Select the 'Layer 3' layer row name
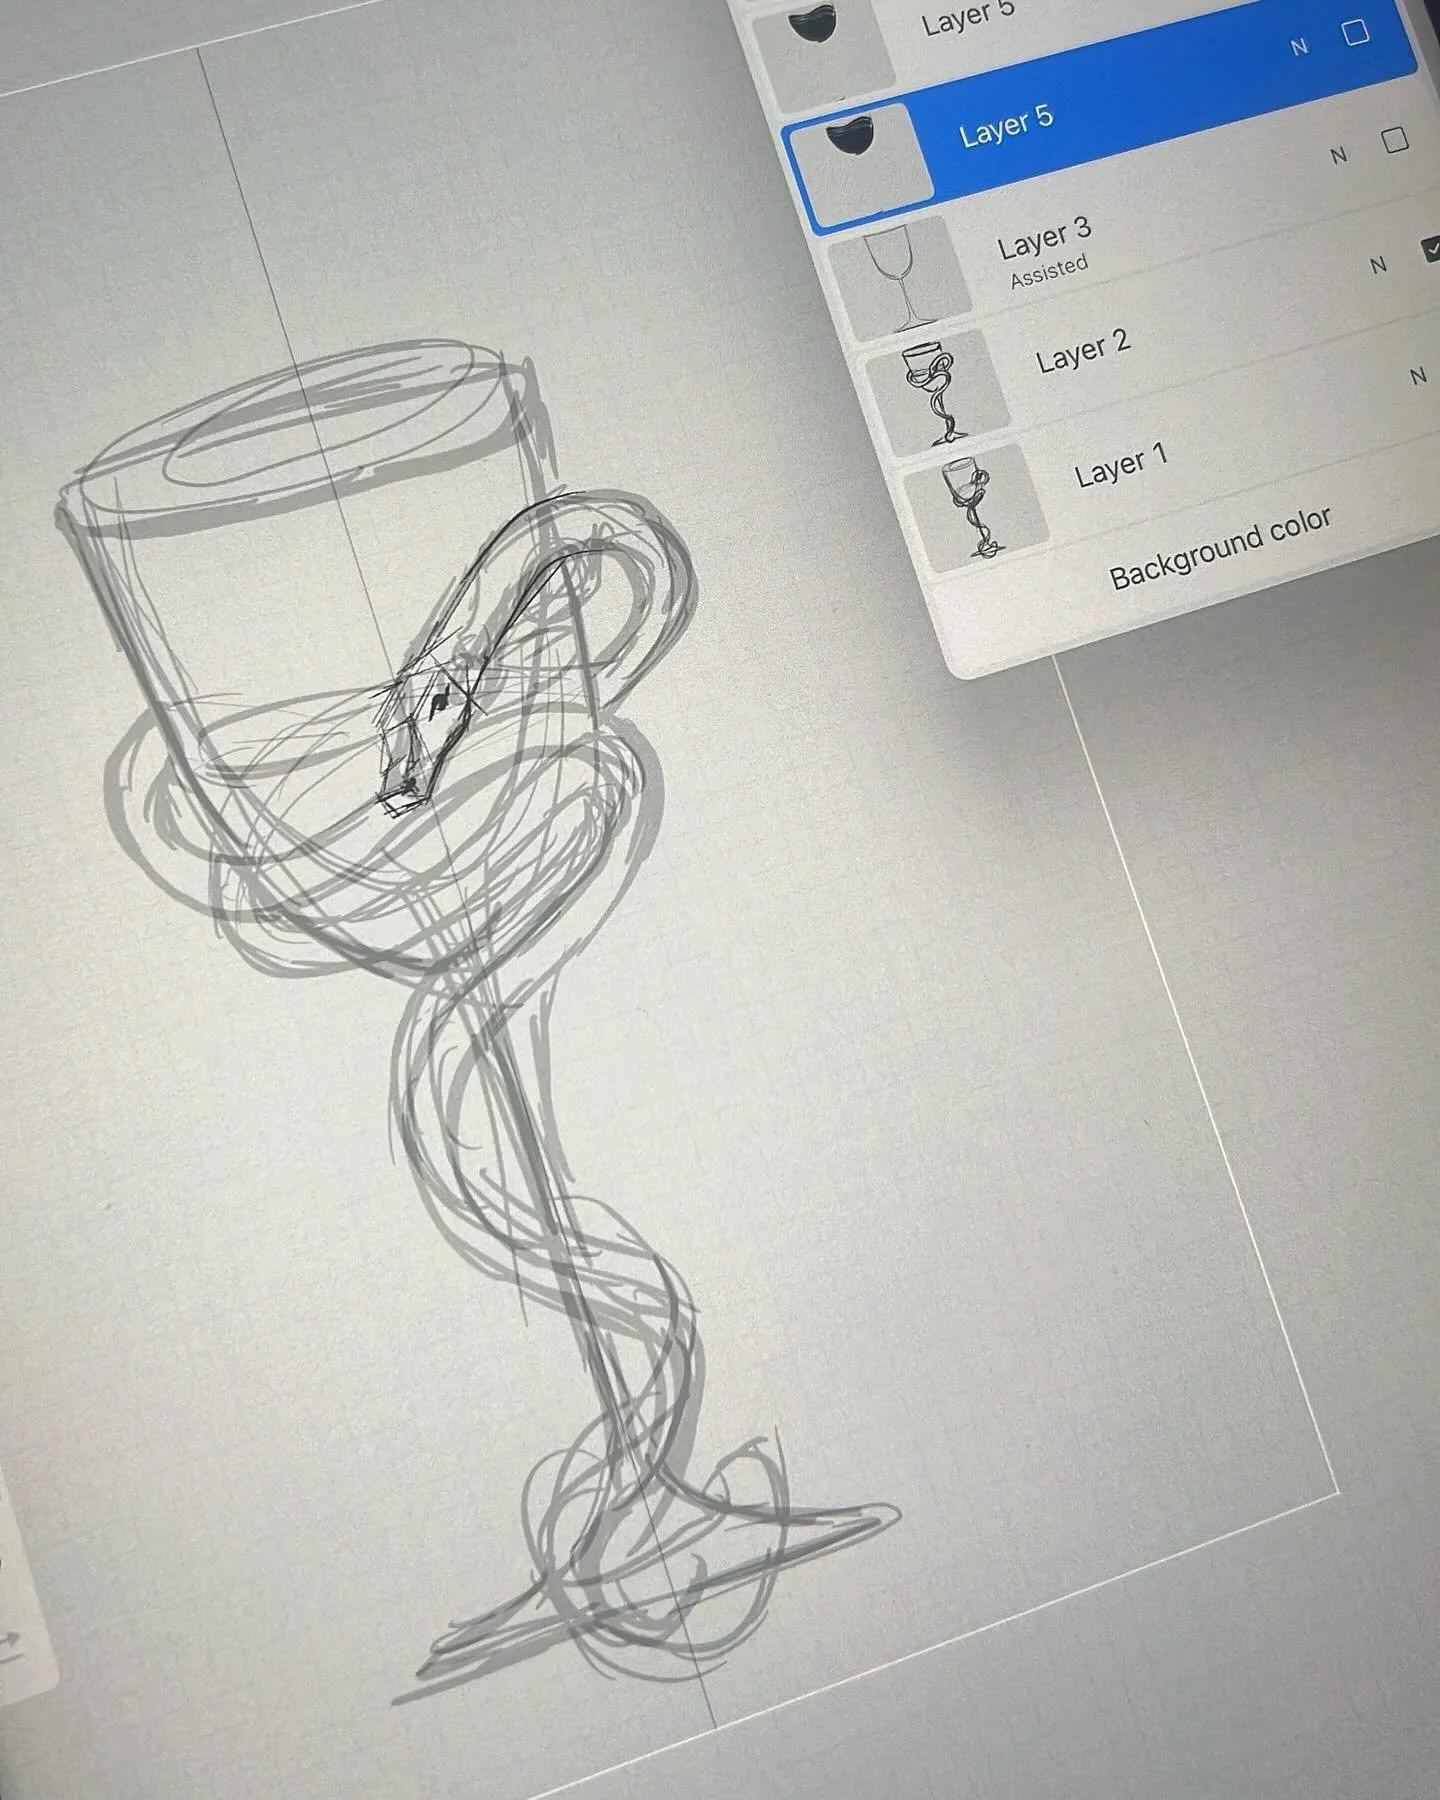This screenshot has height=1800, width=1440. pos(1044,237)
